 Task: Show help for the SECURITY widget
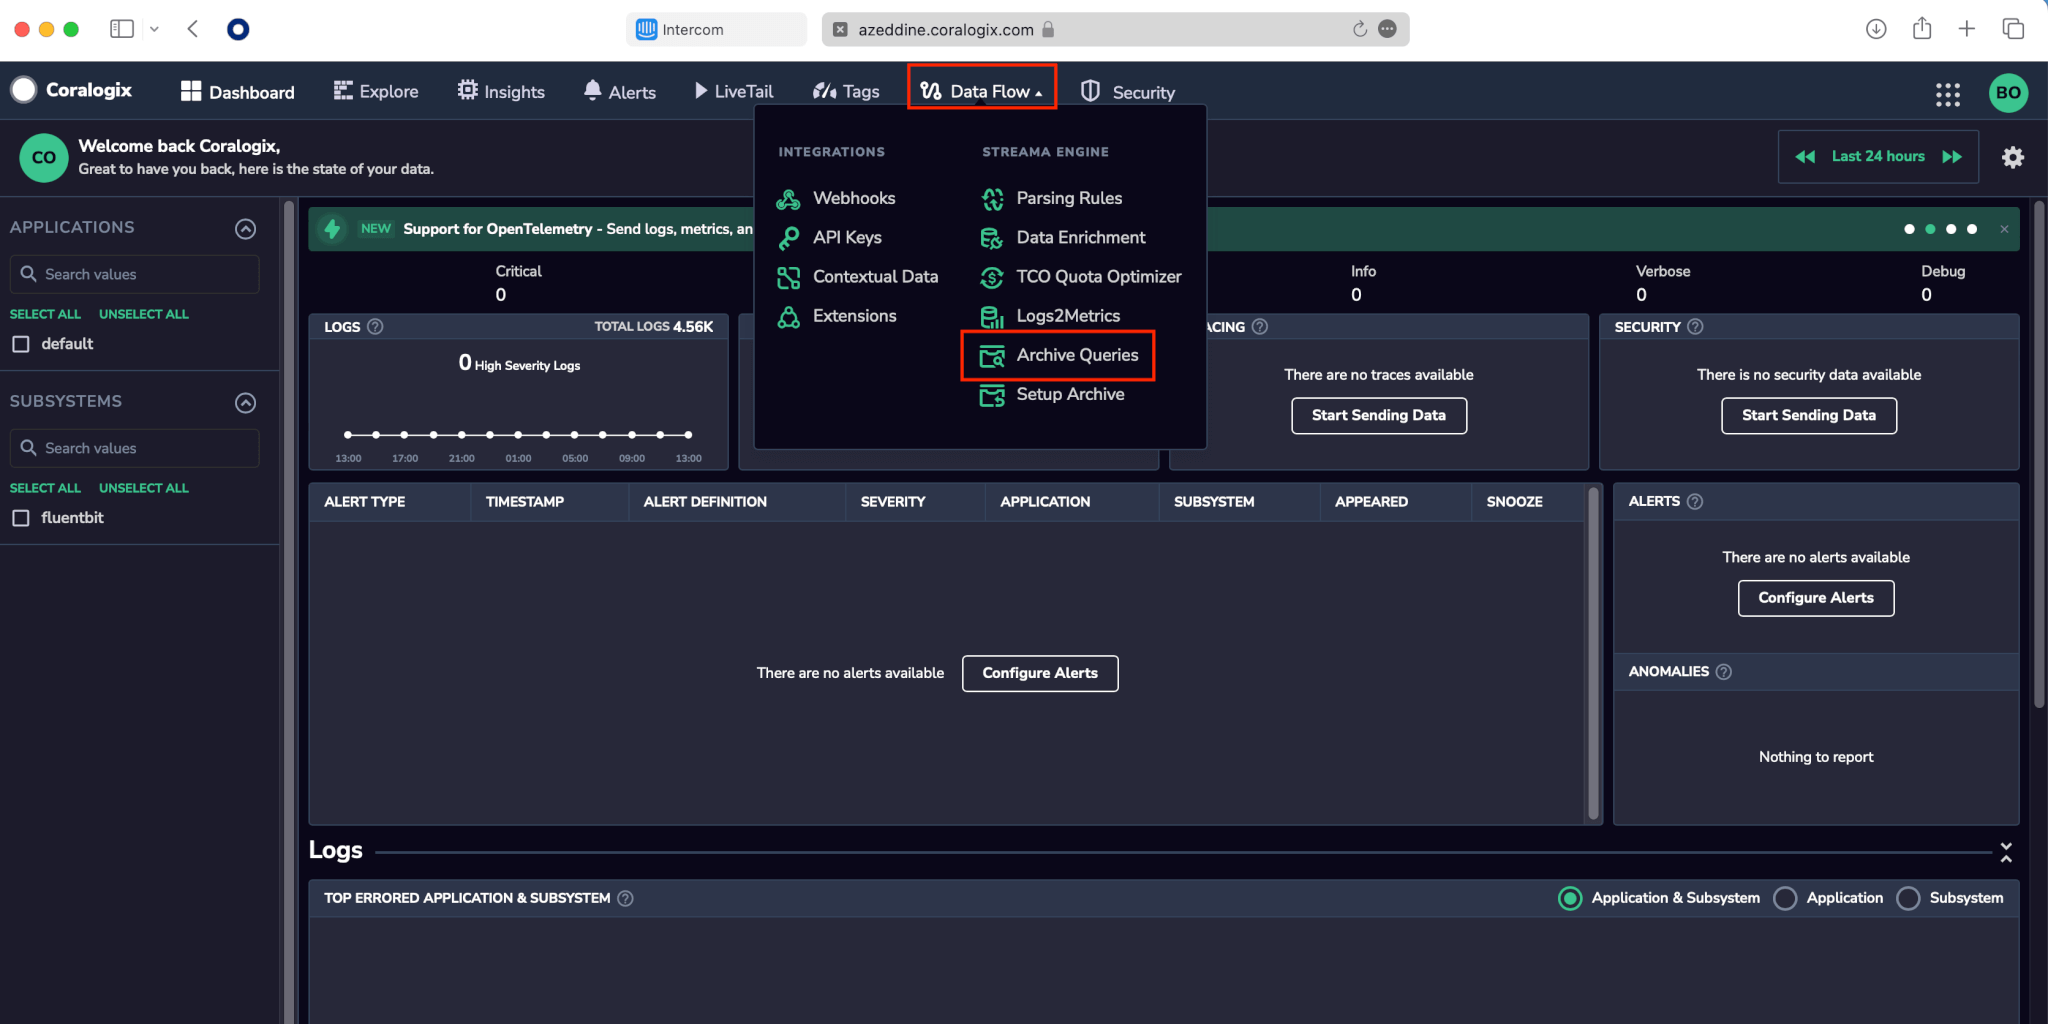pyautogui.click(x=1695, y=327)
